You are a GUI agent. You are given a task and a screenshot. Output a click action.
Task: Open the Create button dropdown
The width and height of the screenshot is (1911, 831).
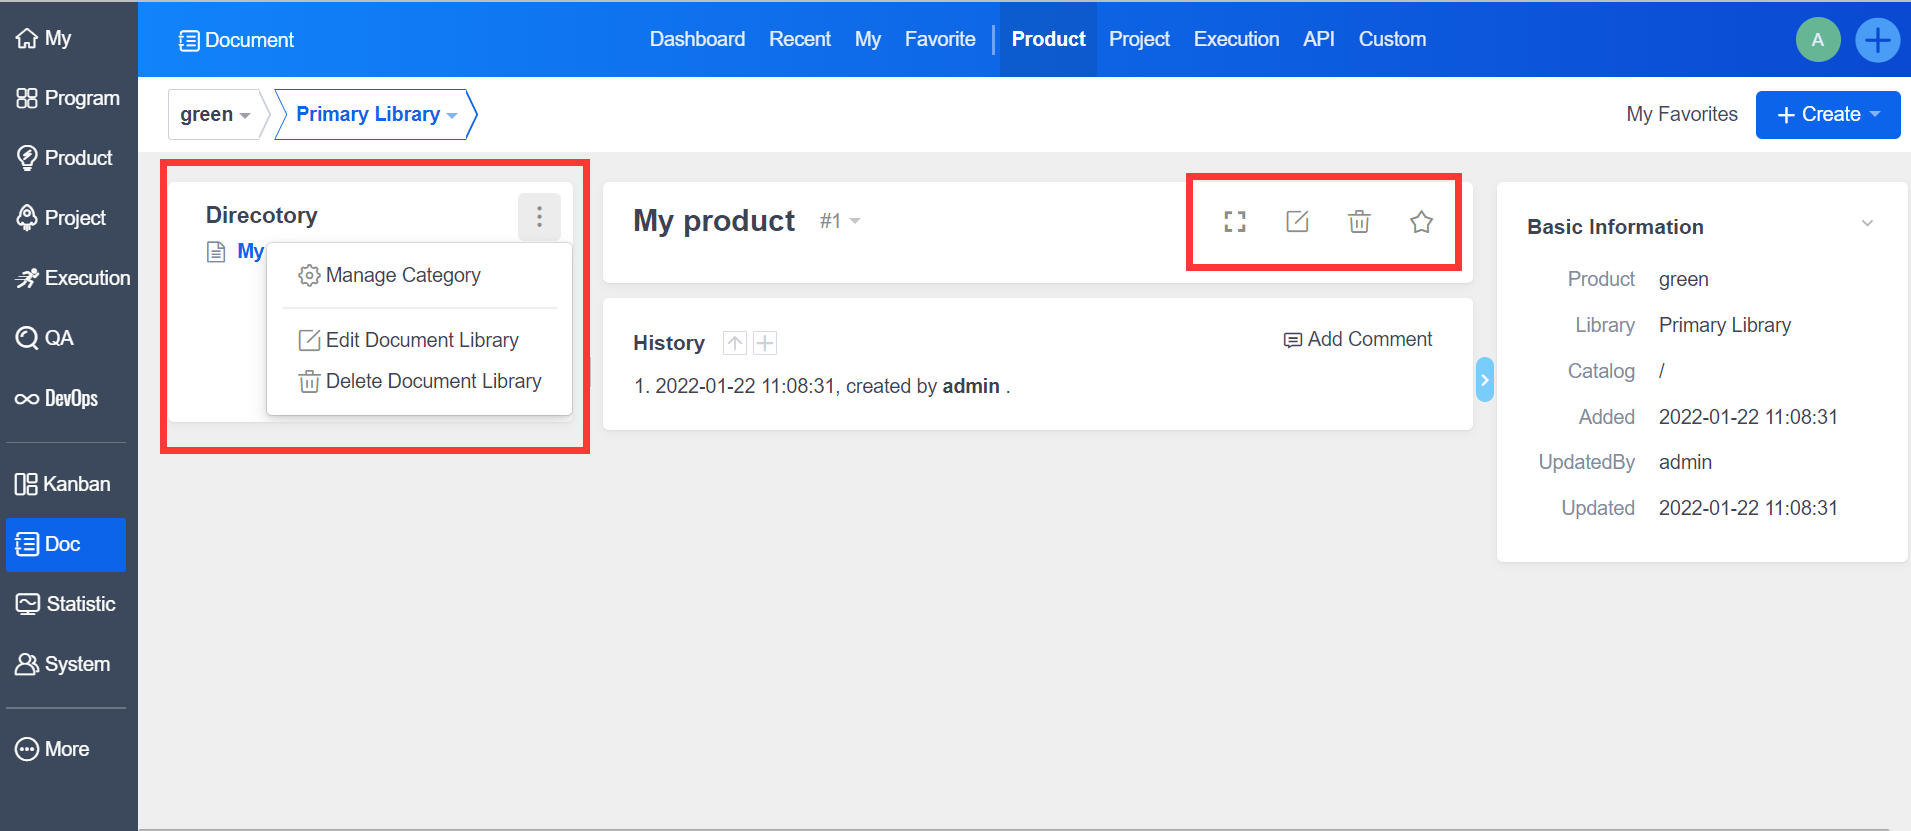coord(1827,115)
